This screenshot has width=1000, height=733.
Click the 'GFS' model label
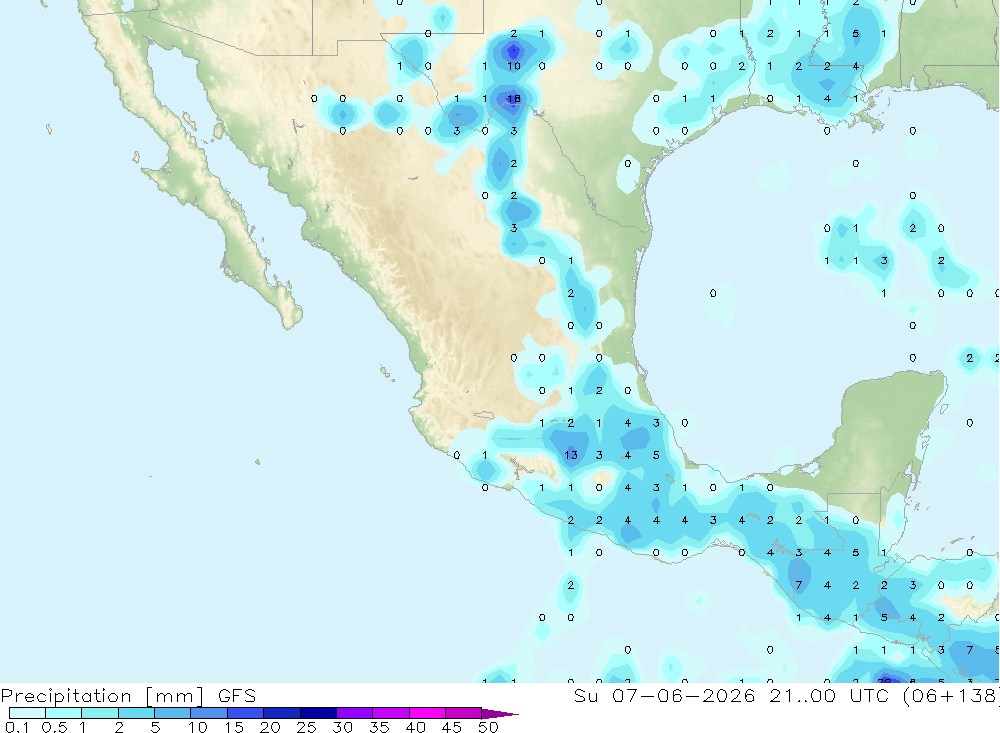tap(237, 695)
